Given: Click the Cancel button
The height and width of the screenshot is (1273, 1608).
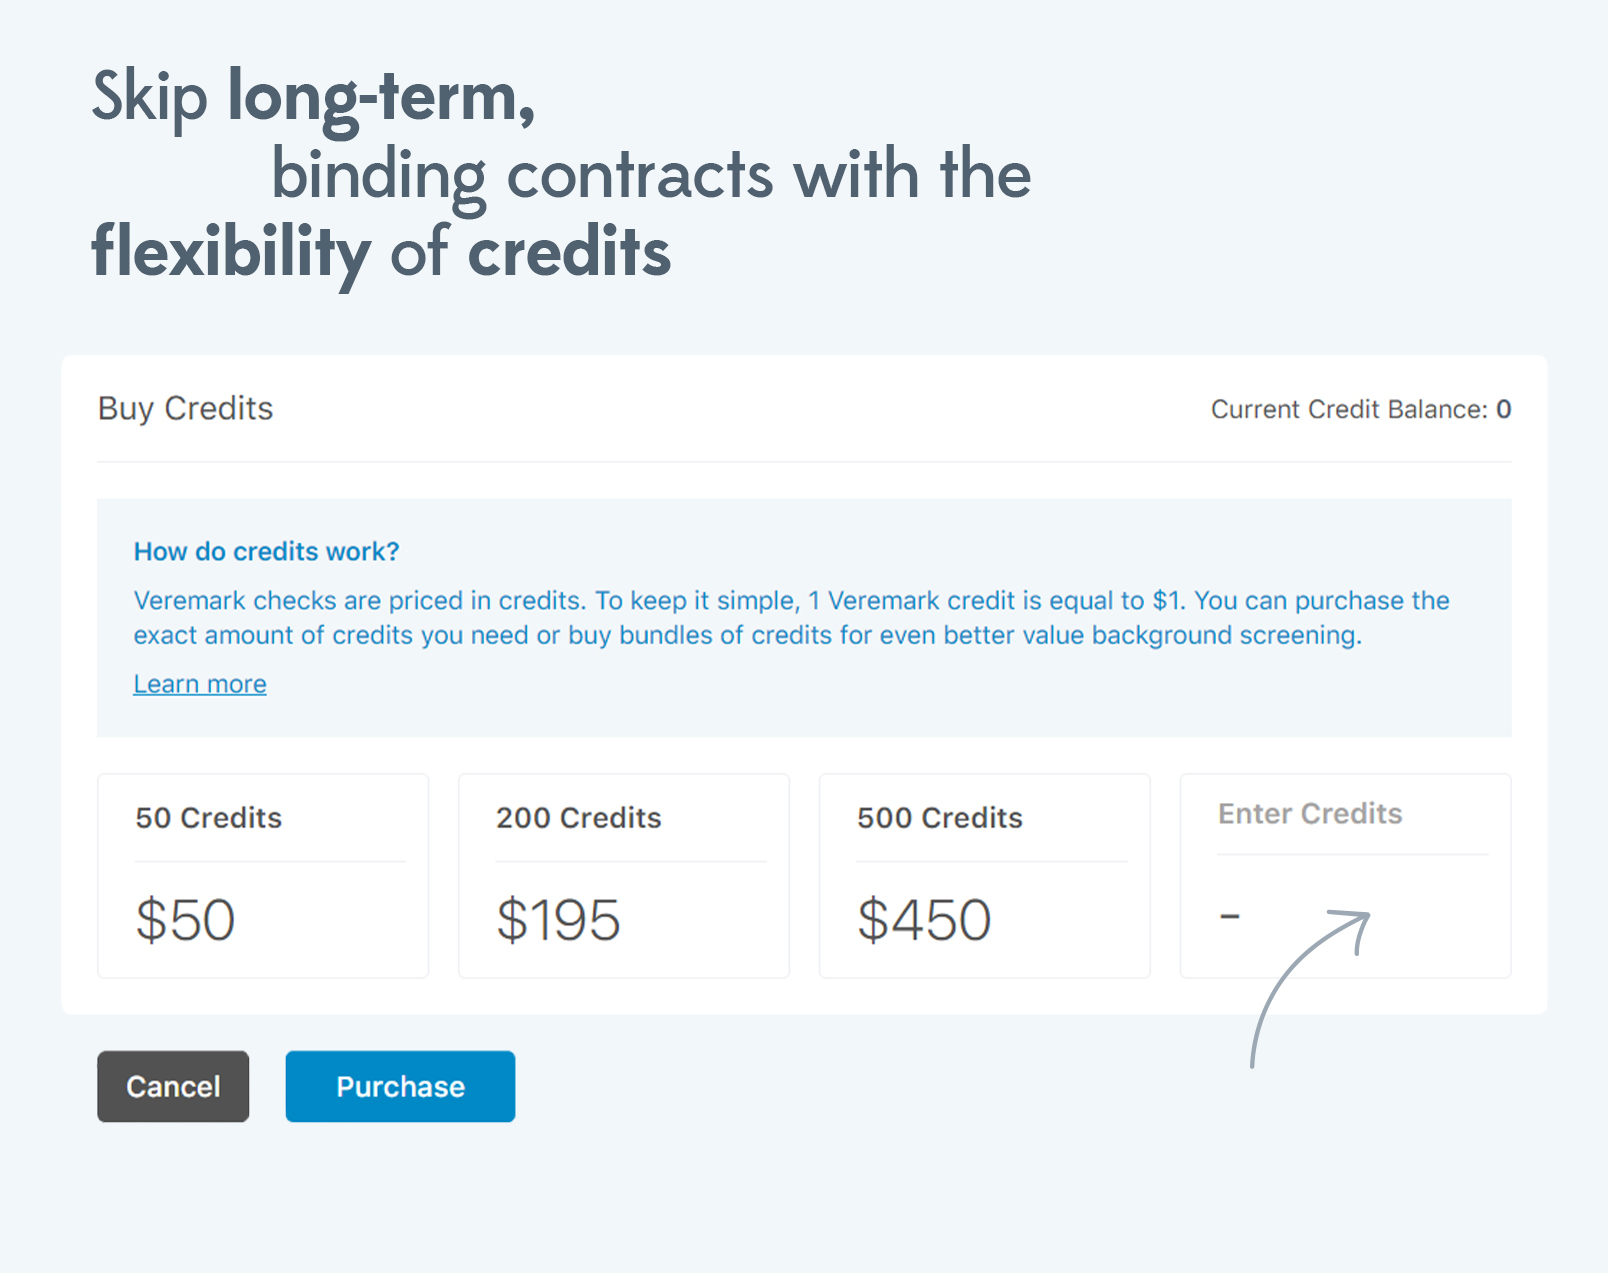Looking at the screenshot, I should pos(173,1086).
